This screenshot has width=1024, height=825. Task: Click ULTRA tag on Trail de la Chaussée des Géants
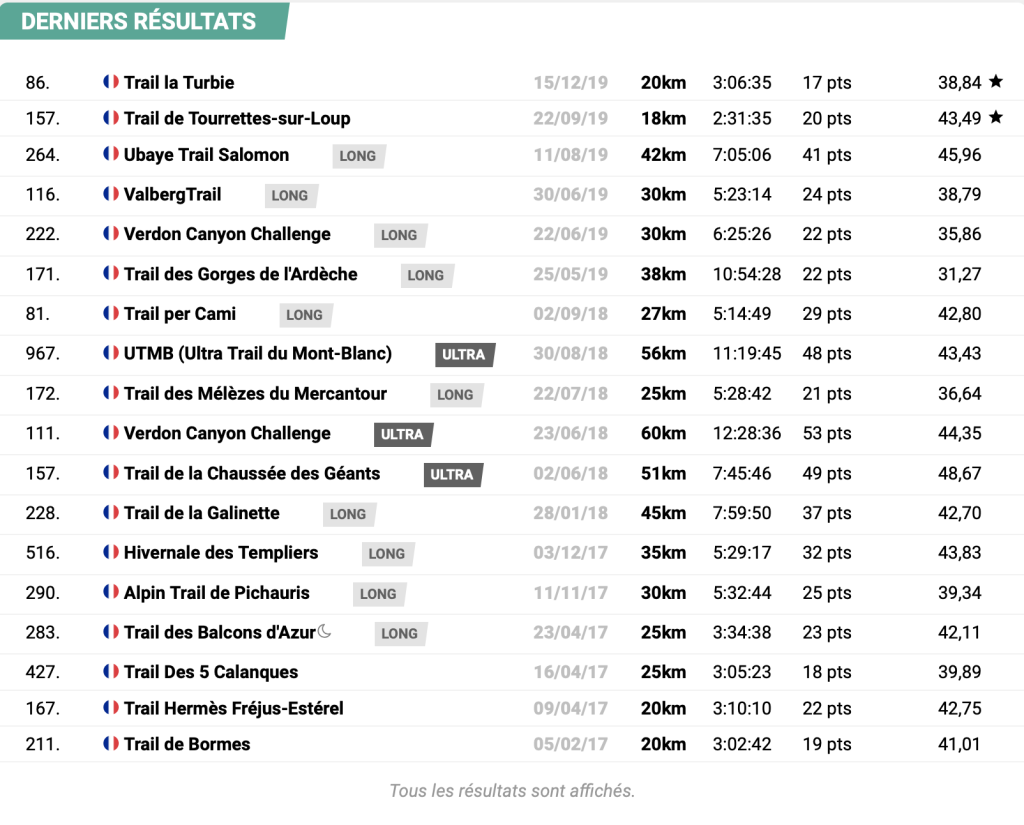click(x=452, y=474)
